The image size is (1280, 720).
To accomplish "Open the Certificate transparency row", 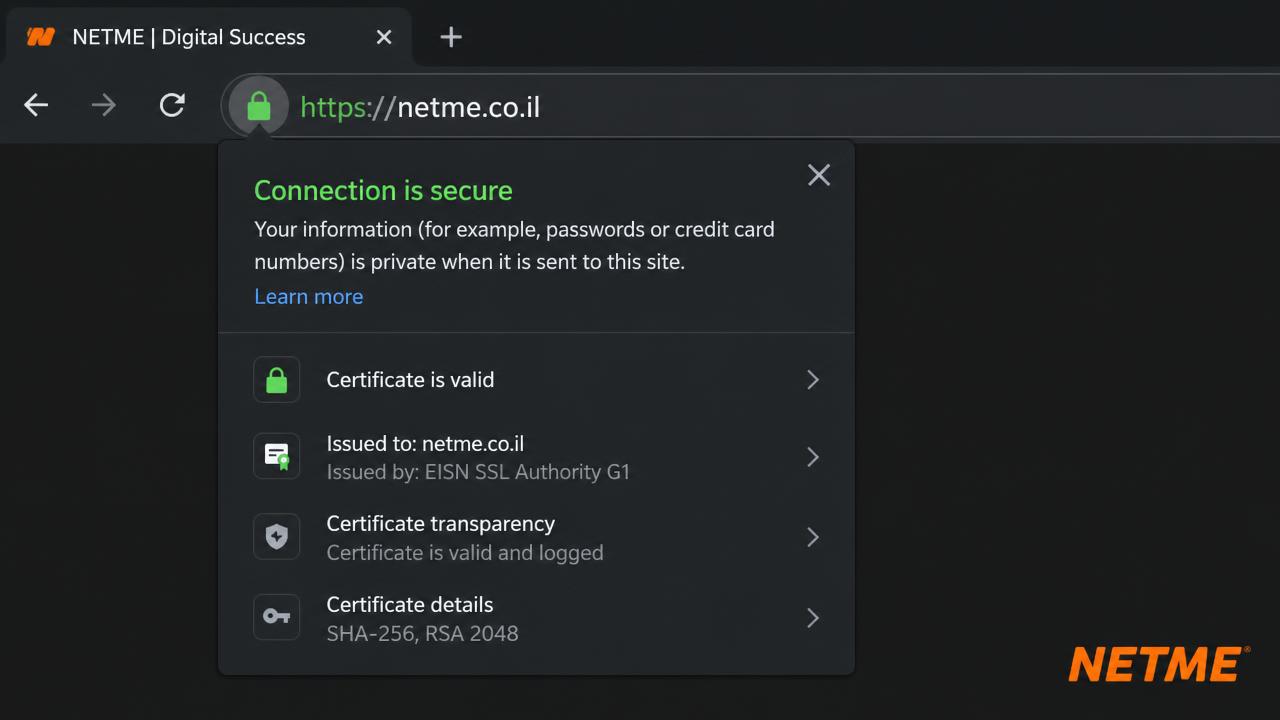I will (x=536, y=538).
